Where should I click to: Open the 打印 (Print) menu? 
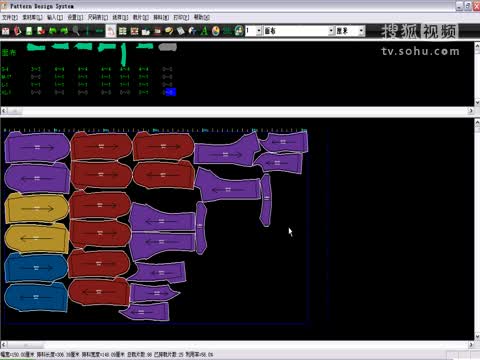(x=181, y=17)
